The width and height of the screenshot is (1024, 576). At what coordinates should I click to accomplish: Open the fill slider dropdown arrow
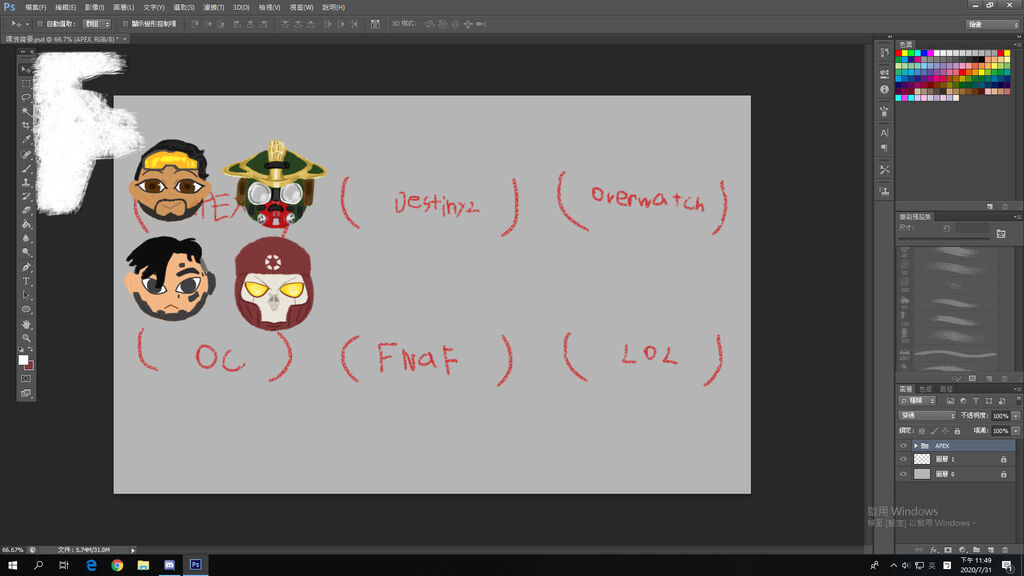1016,431
